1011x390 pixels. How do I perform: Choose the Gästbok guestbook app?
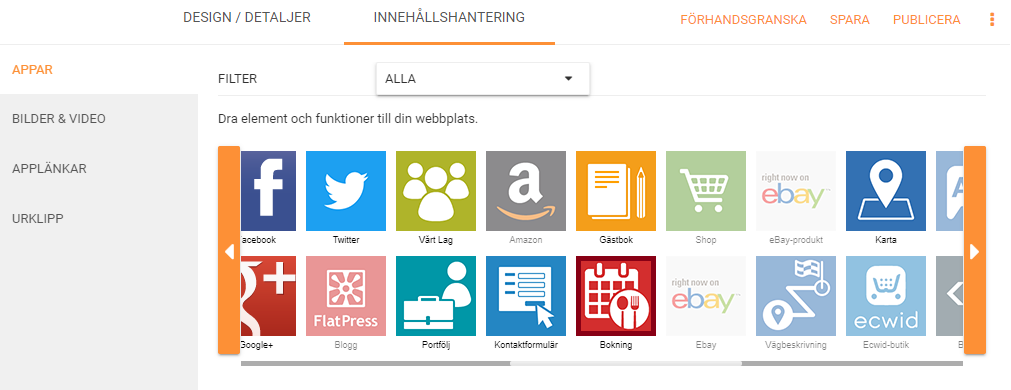point(616,191)
